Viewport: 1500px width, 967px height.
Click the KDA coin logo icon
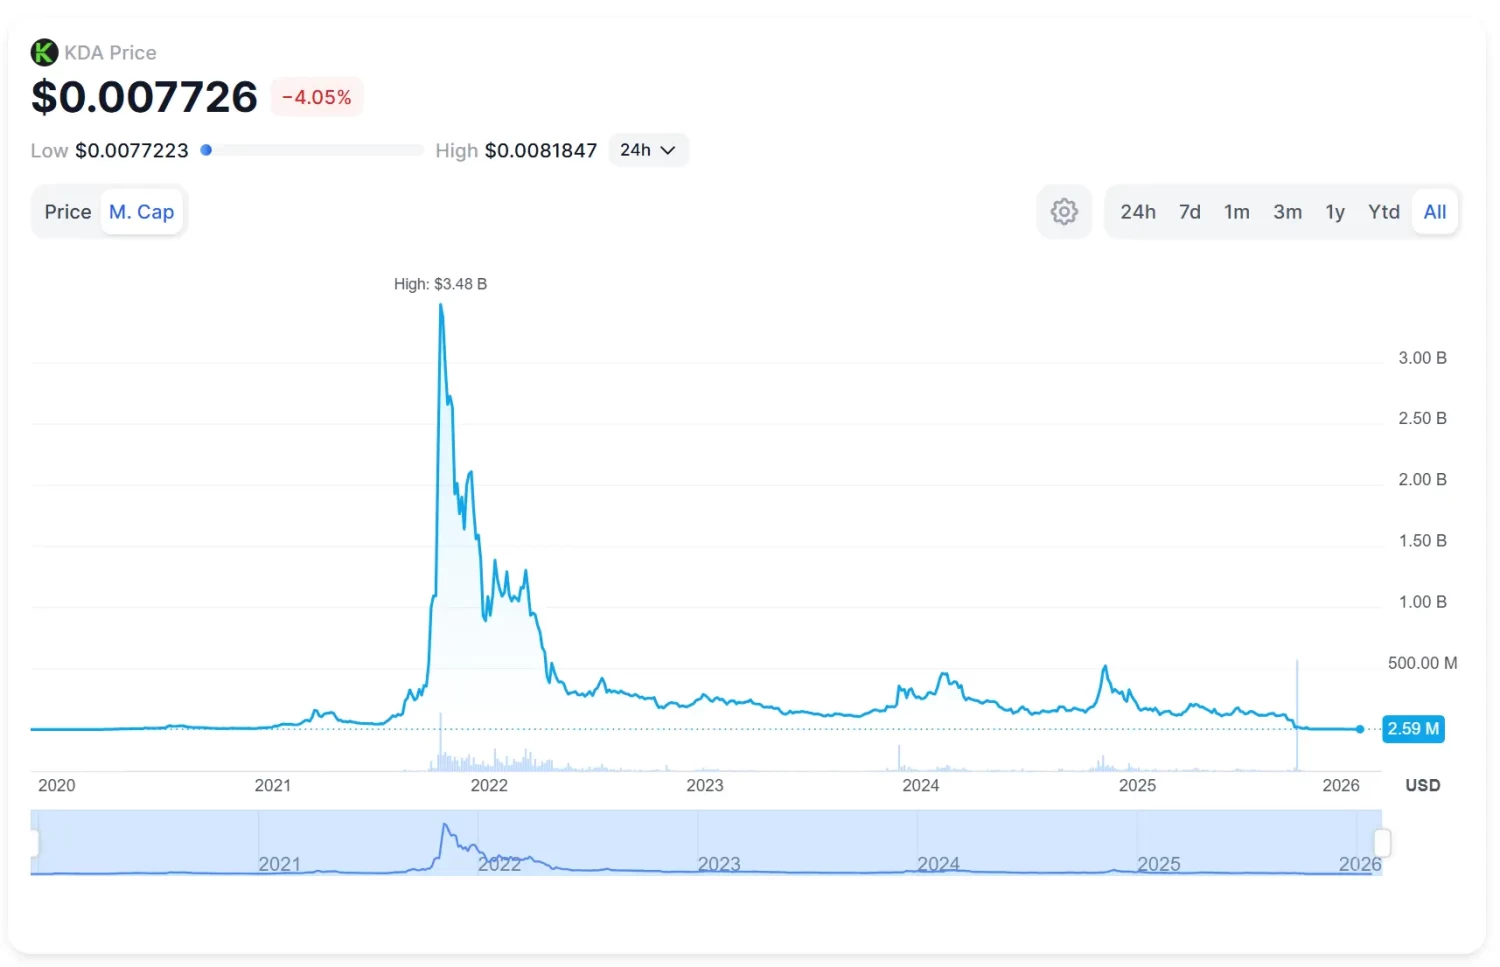coord(44,52)
